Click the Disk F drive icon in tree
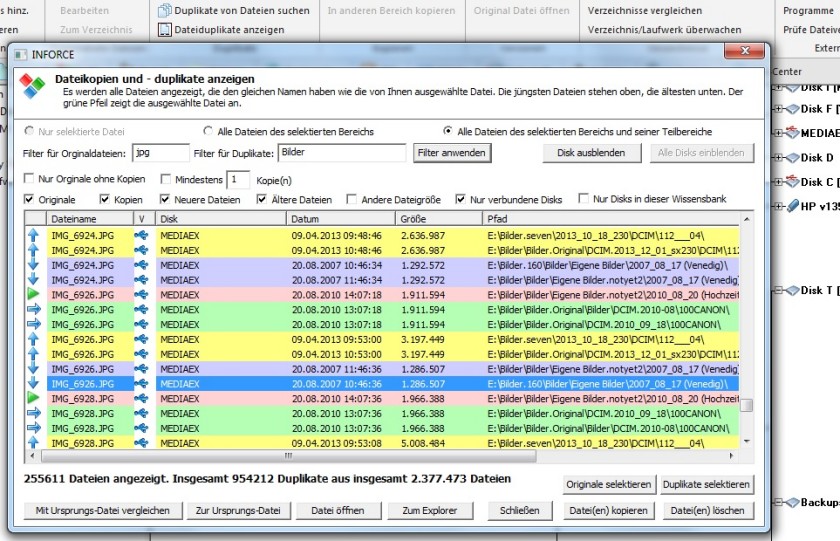Image resolution: width=840 pixels, height=541 pixels. tap(792, 109)
